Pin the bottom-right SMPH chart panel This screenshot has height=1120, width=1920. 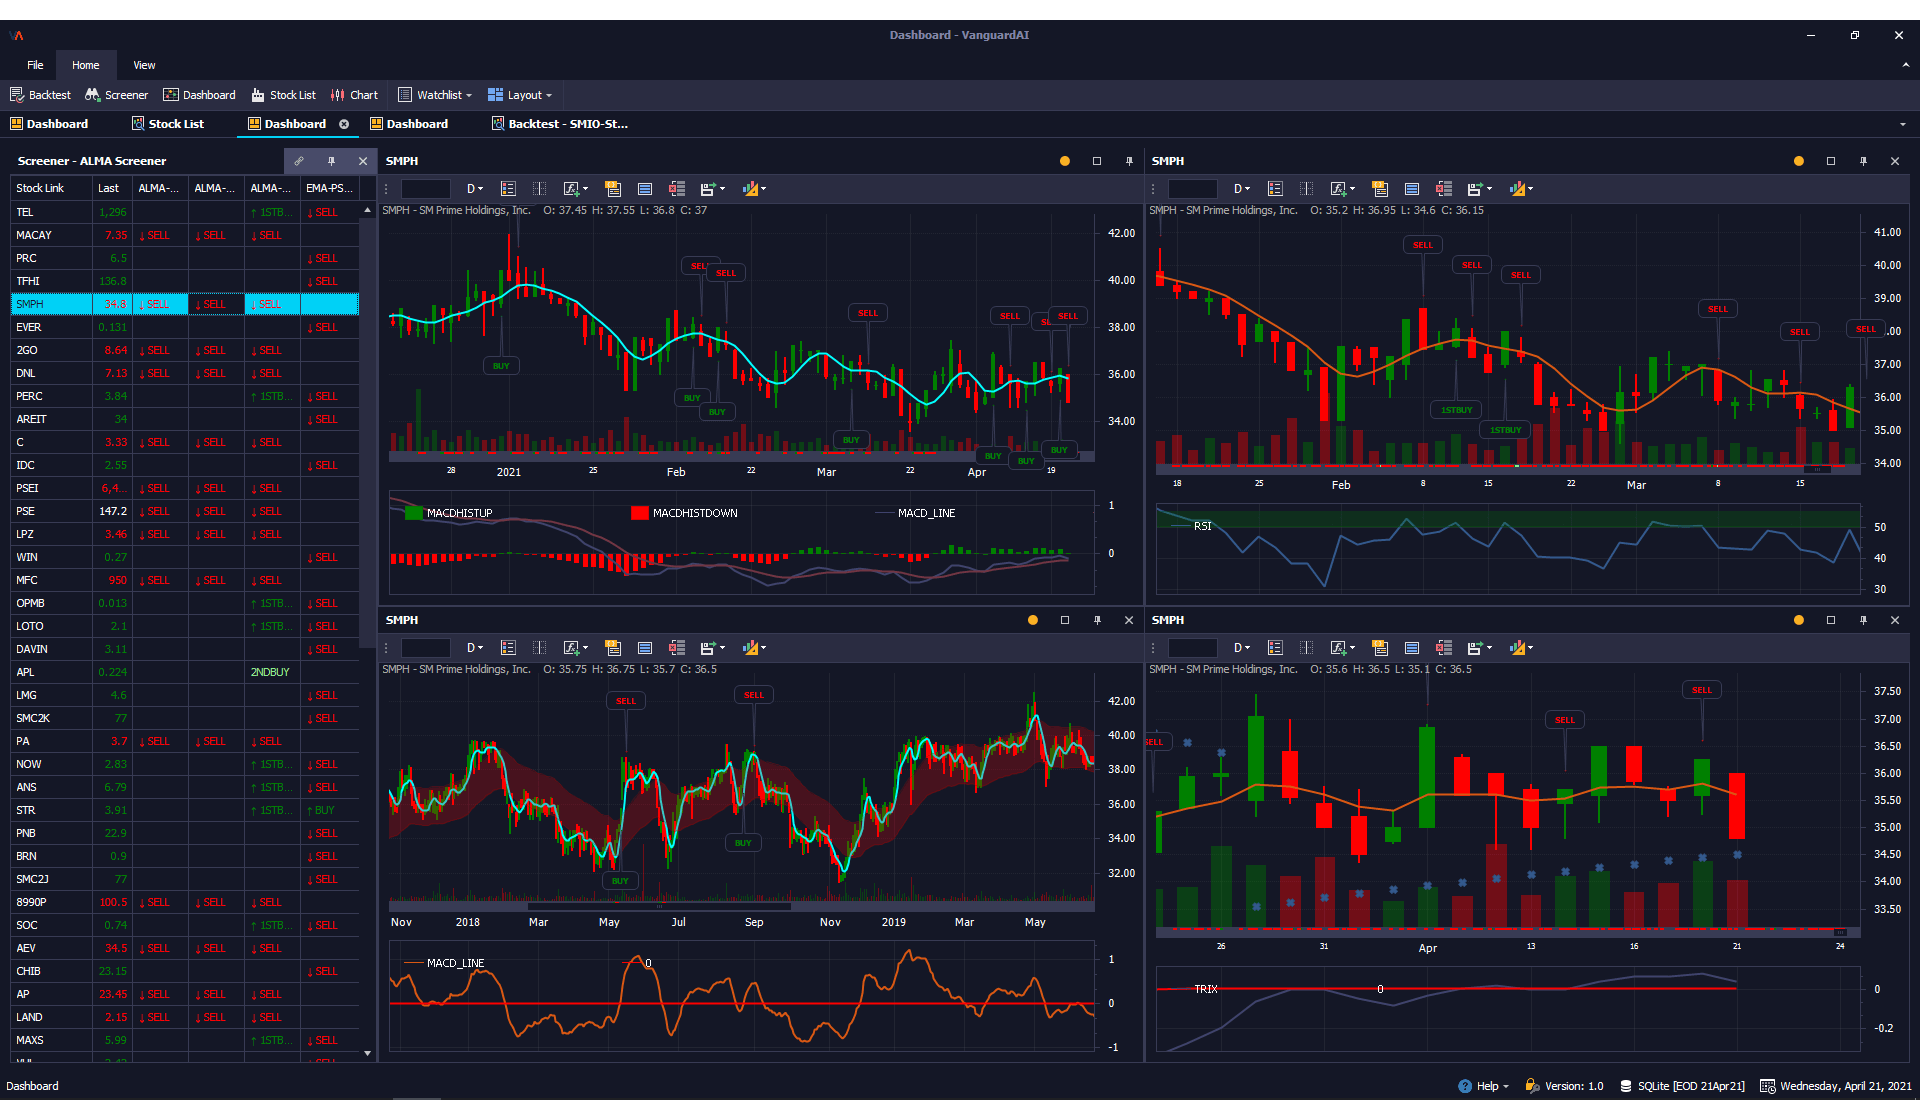(x=1863, y=620)
